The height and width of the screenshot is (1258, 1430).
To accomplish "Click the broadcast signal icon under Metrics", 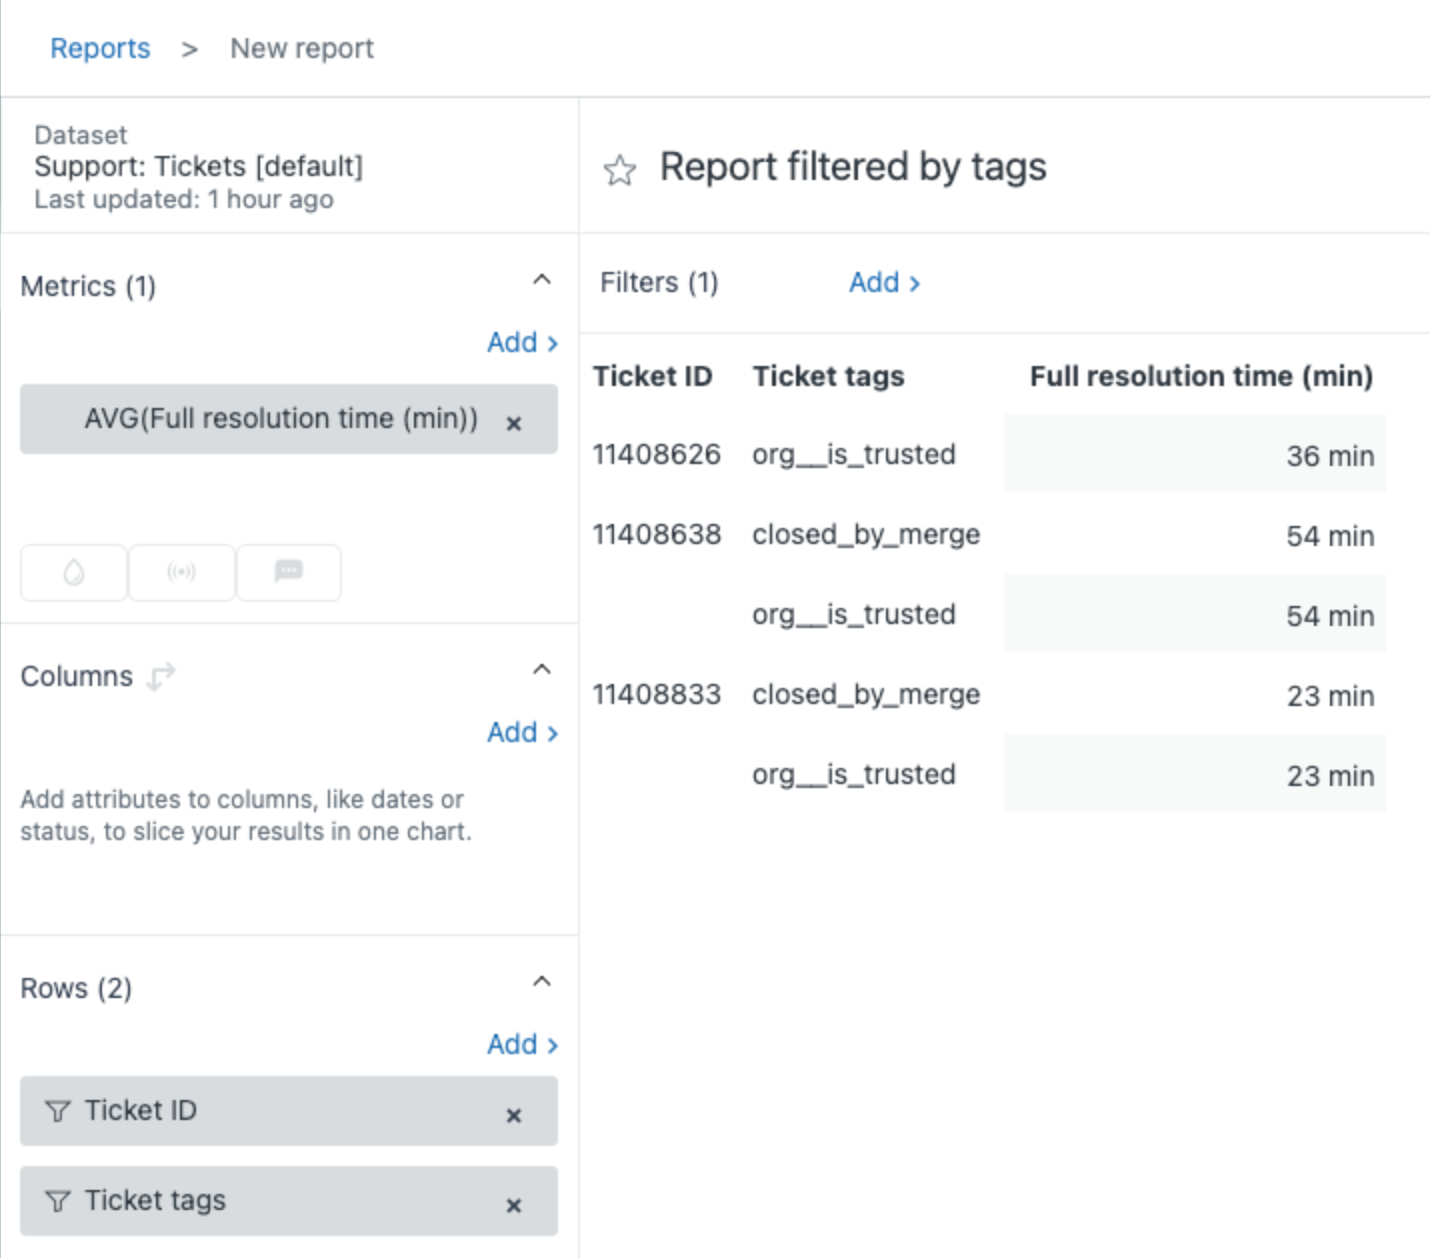I will tap(181, 572).
